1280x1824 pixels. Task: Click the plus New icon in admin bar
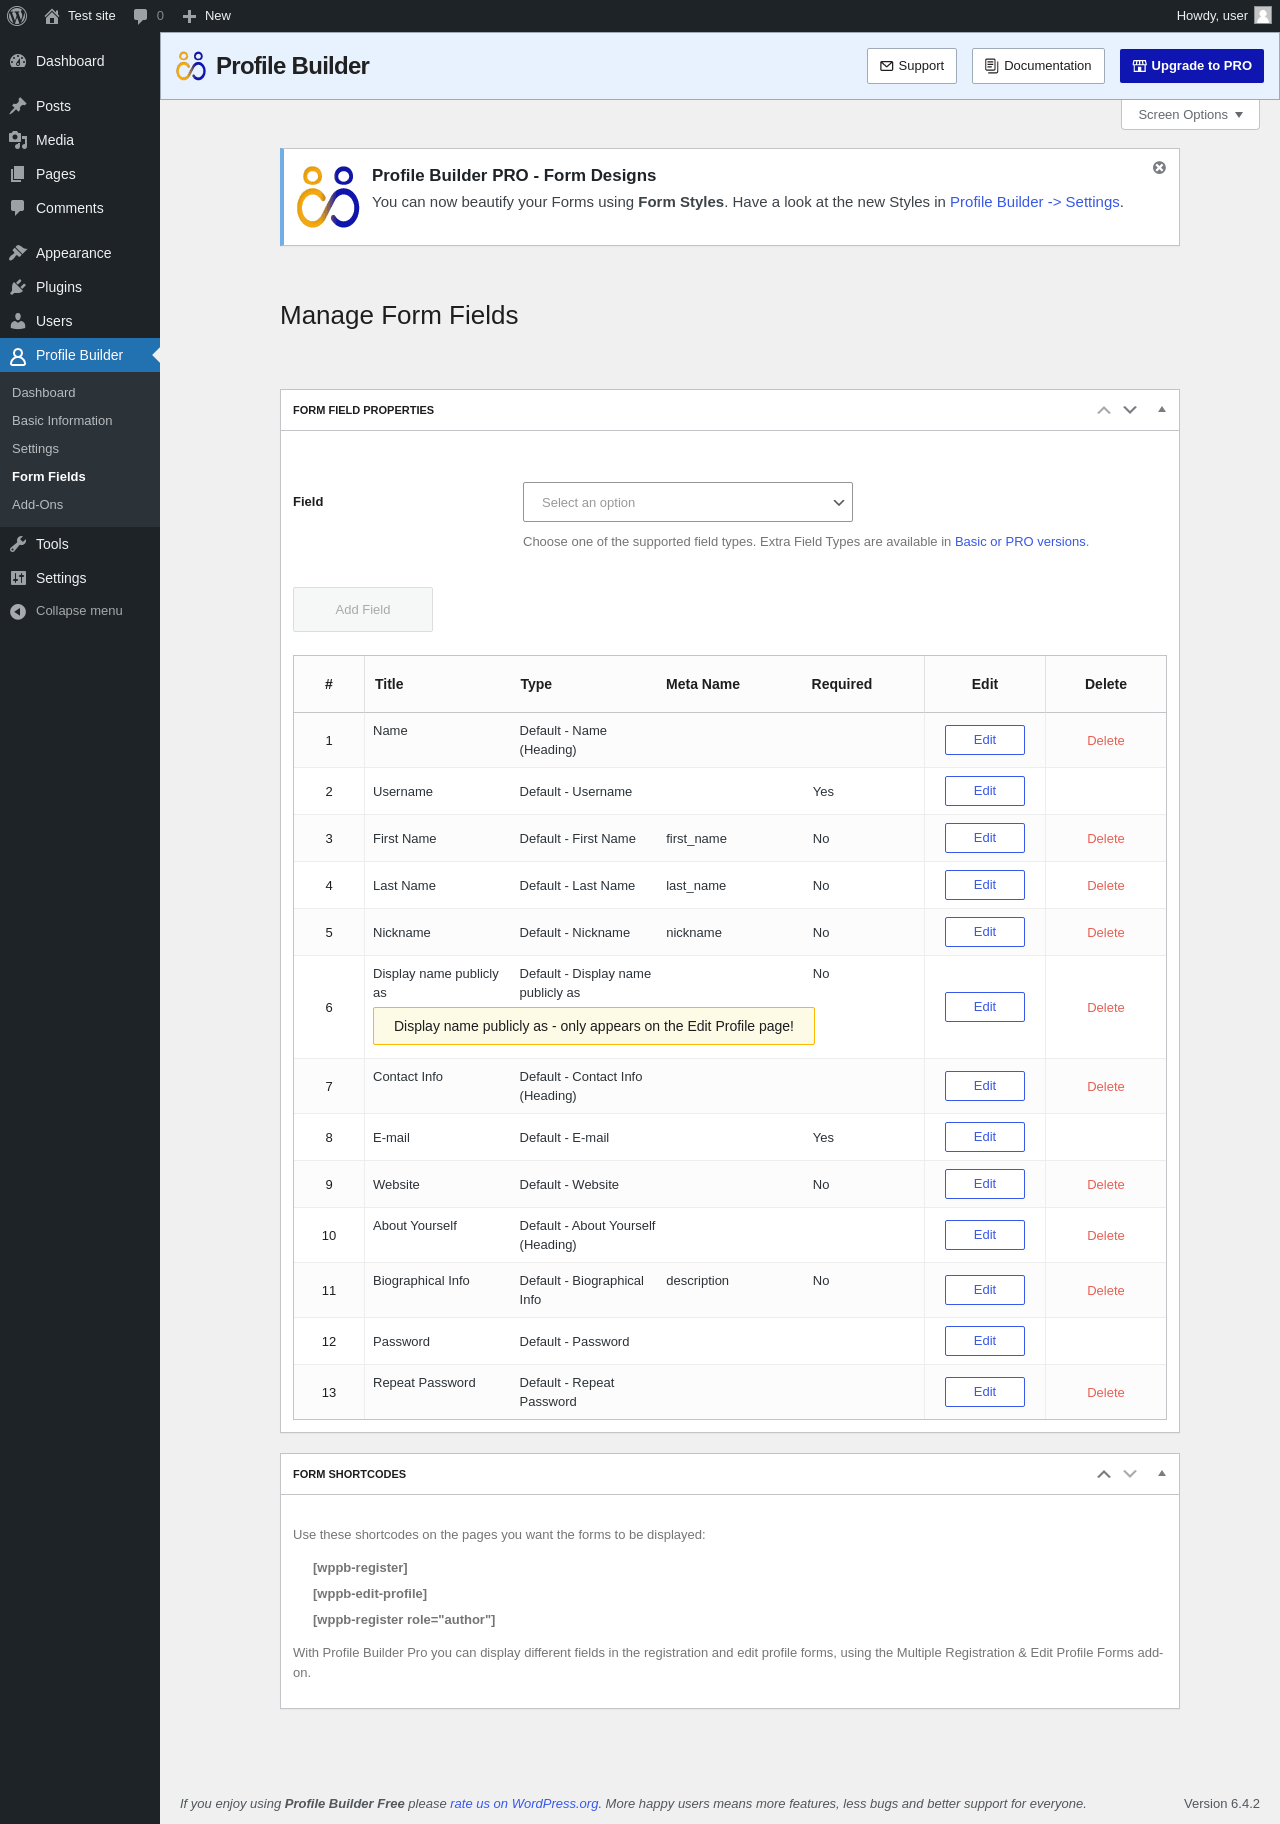pos(189,16)
